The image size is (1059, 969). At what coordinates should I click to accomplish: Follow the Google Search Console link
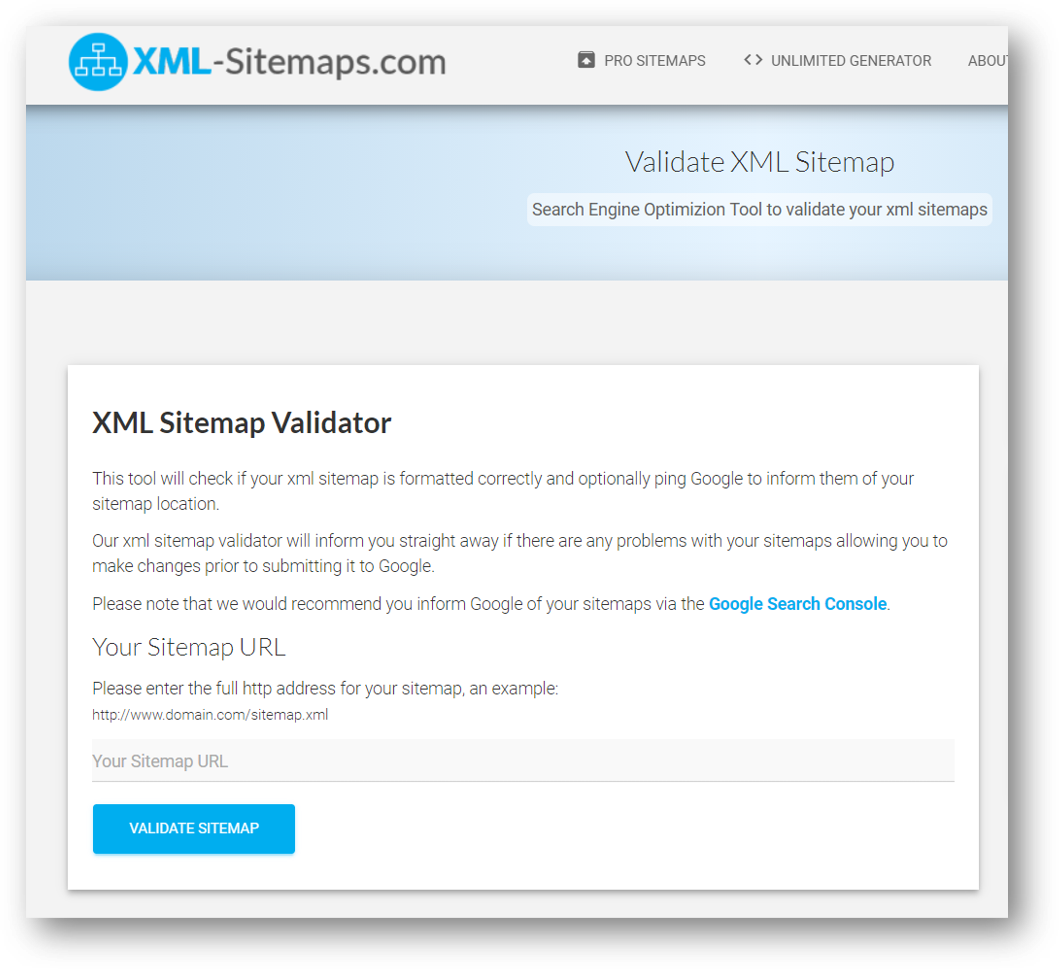pos(798,604)
